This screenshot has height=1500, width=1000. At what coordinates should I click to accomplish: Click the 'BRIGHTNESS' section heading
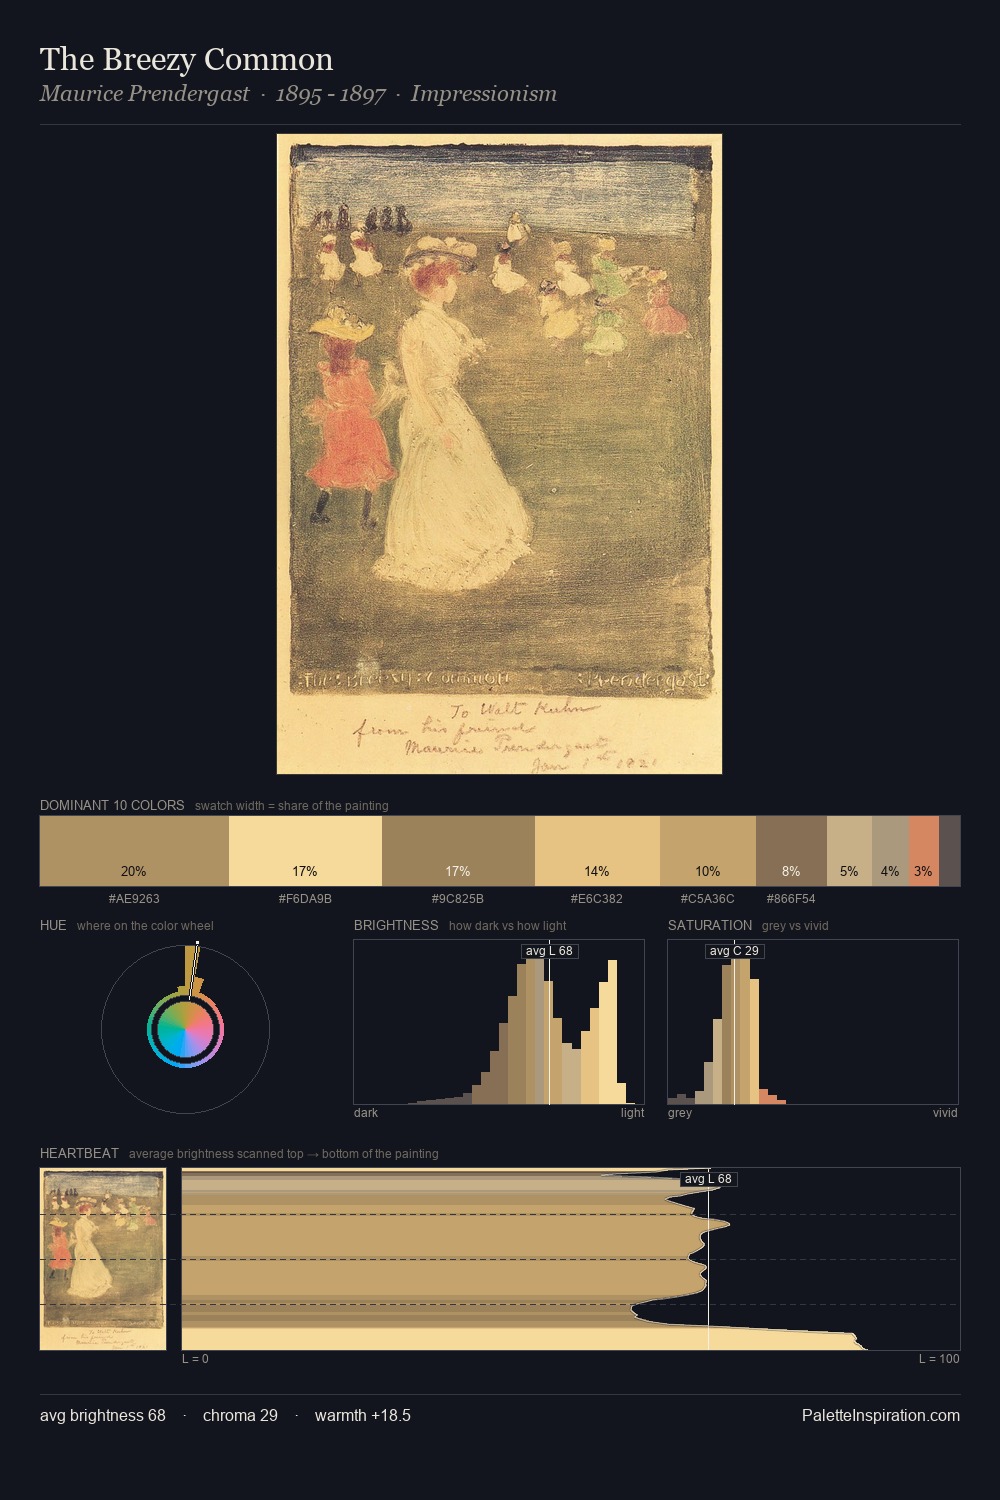coord(396,925)
